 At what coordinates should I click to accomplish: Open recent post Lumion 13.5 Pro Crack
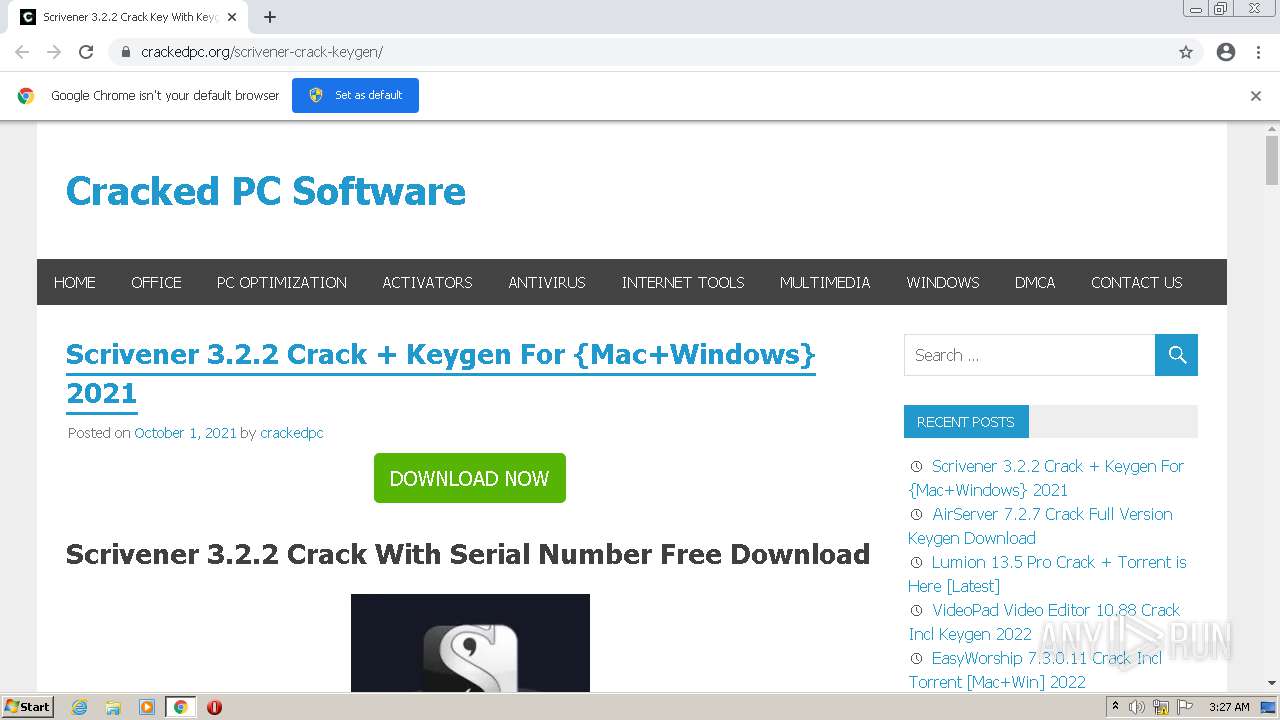(1047, 574)
